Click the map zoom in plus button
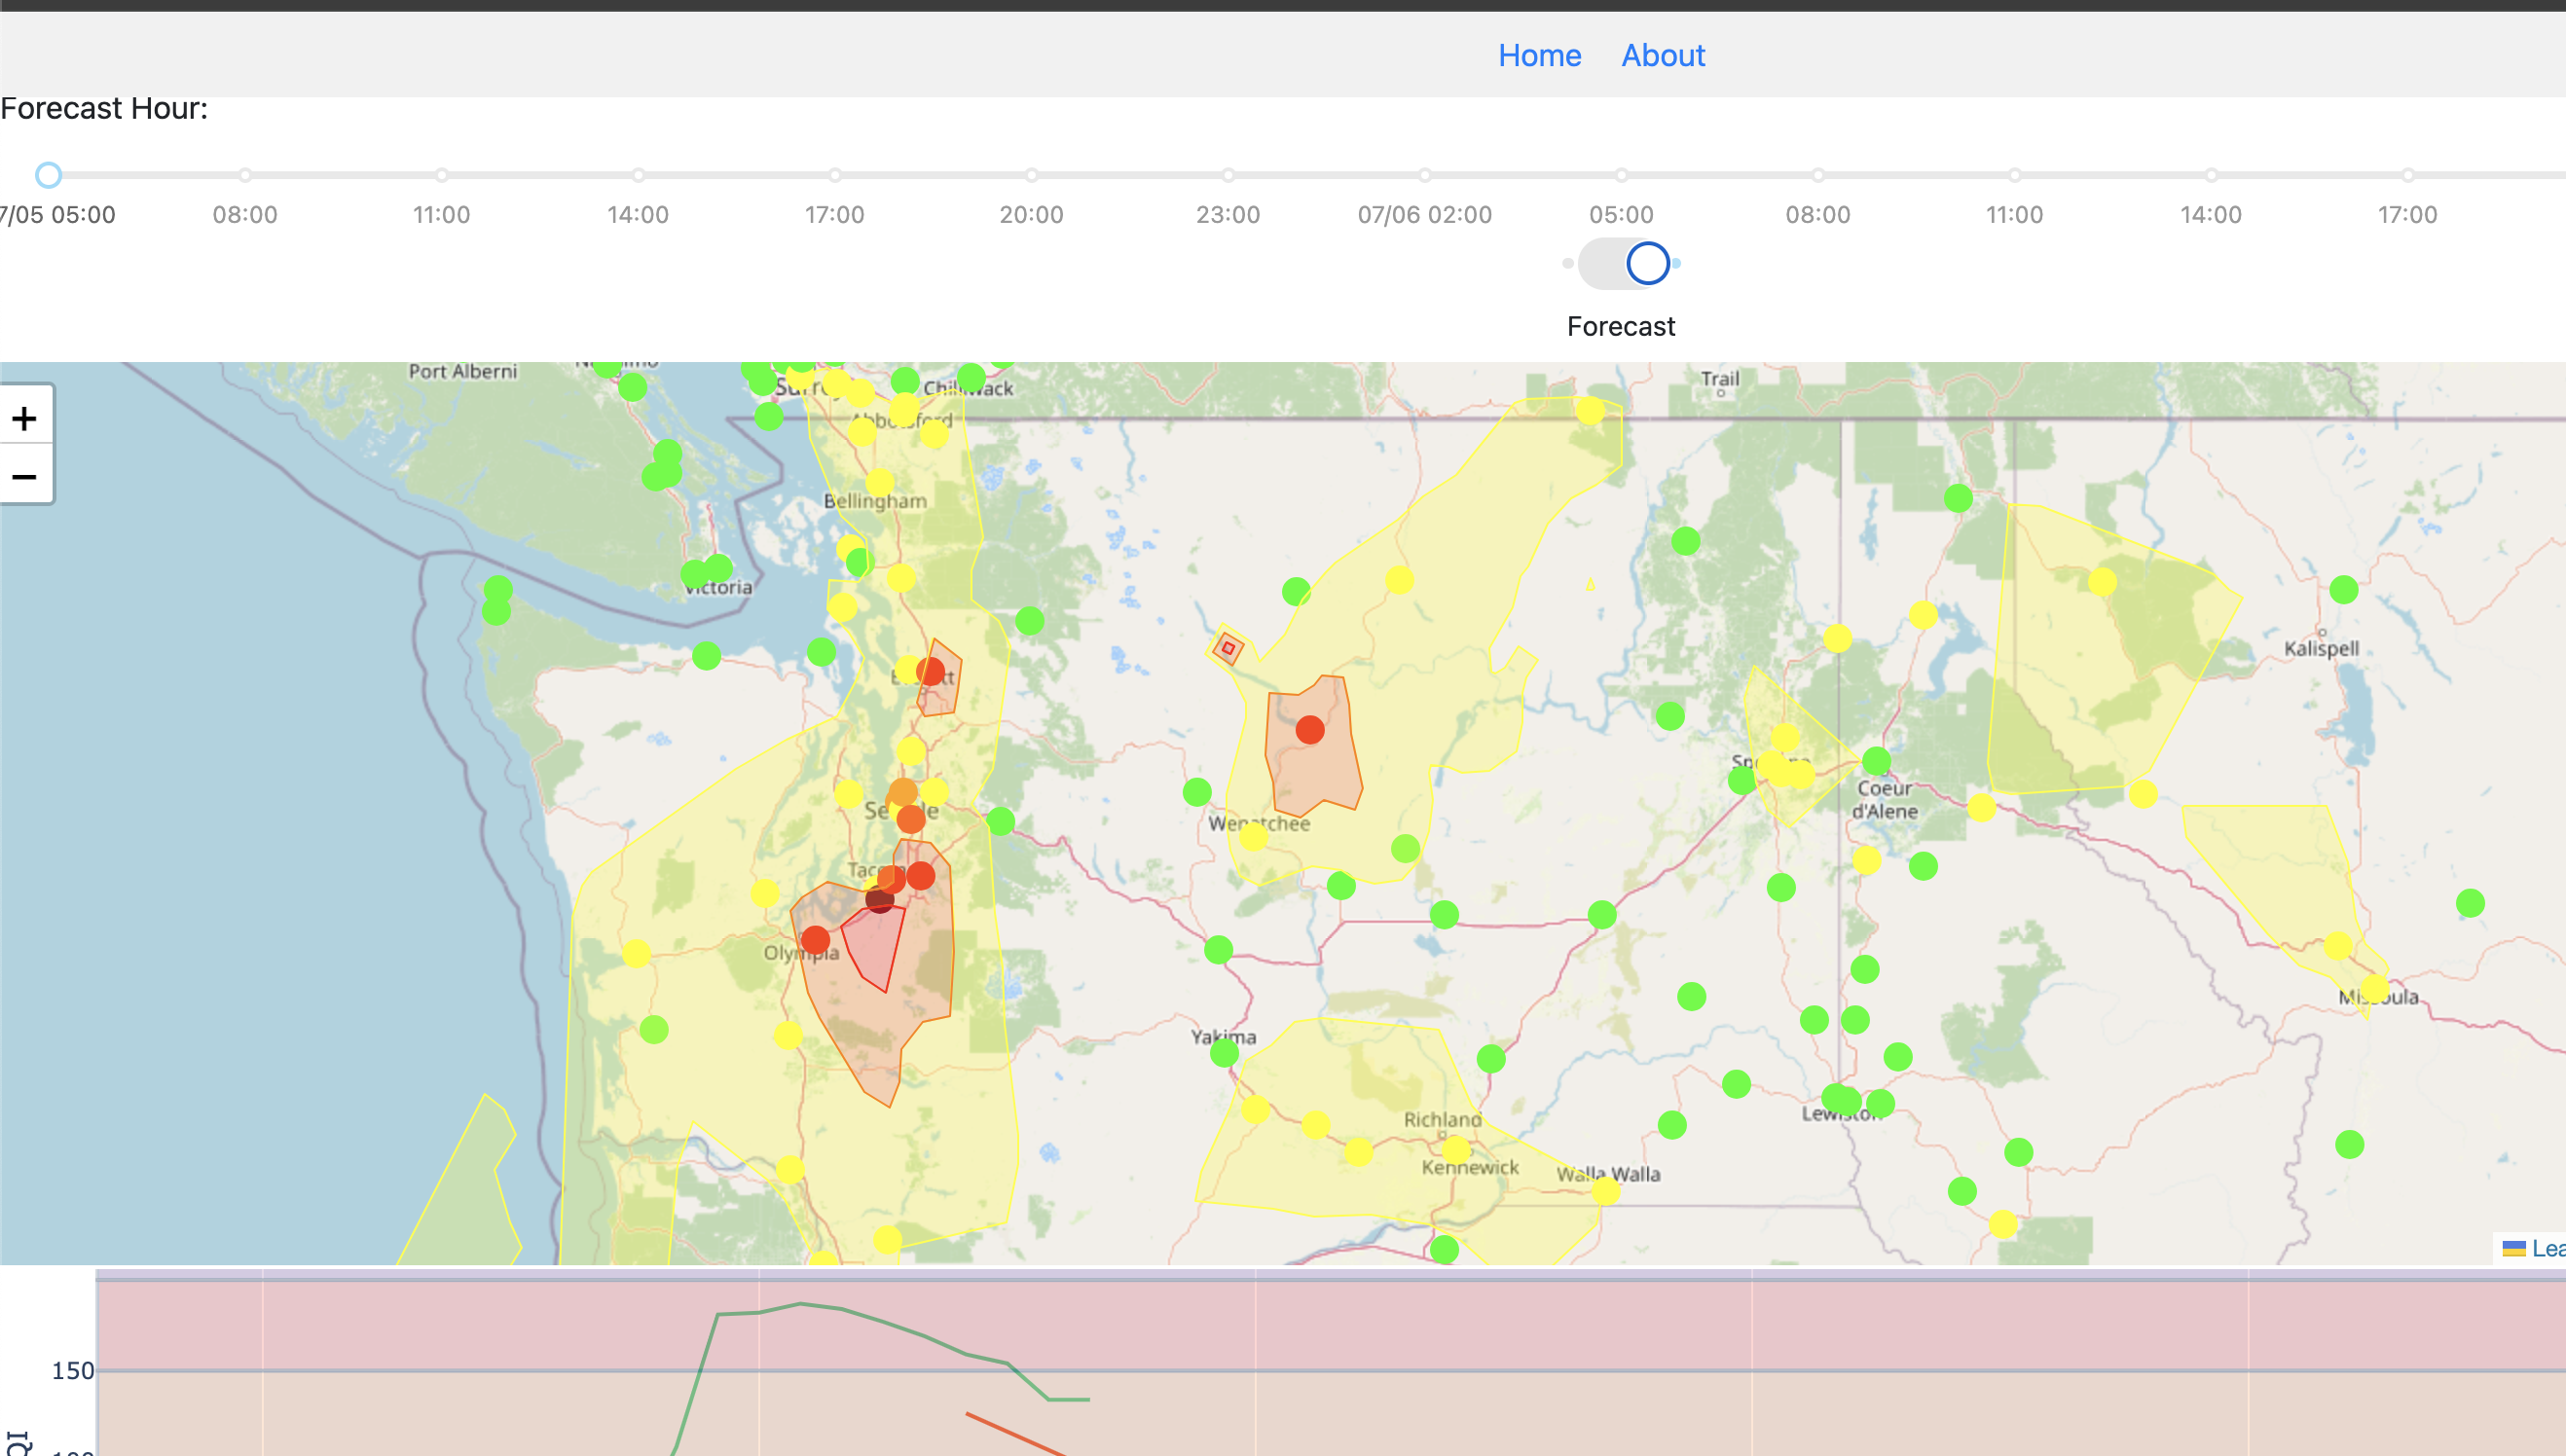Image resolution: width=2566 pixels, height=1456 pixels. 25,418
